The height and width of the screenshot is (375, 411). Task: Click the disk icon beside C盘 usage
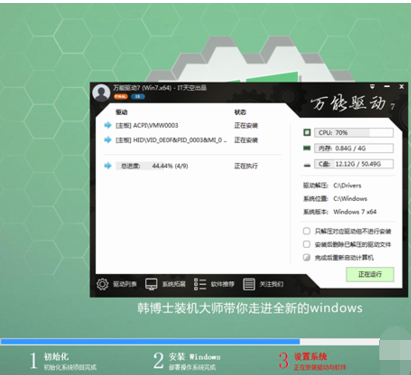[x=307, y=164]
